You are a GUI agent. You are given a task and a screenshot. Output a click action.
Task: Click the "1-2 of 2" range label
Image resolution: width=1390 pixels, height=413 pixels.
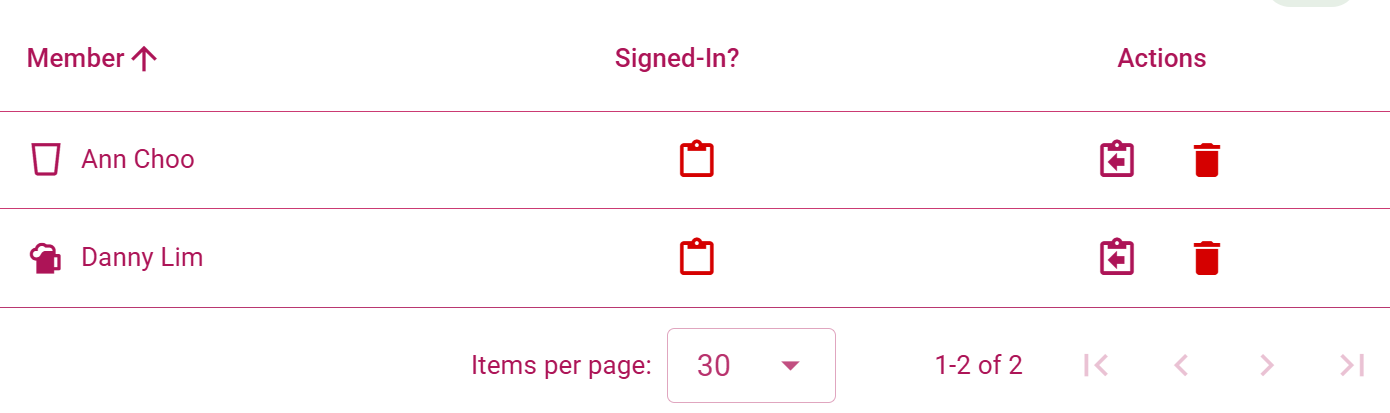click(978, 365)
